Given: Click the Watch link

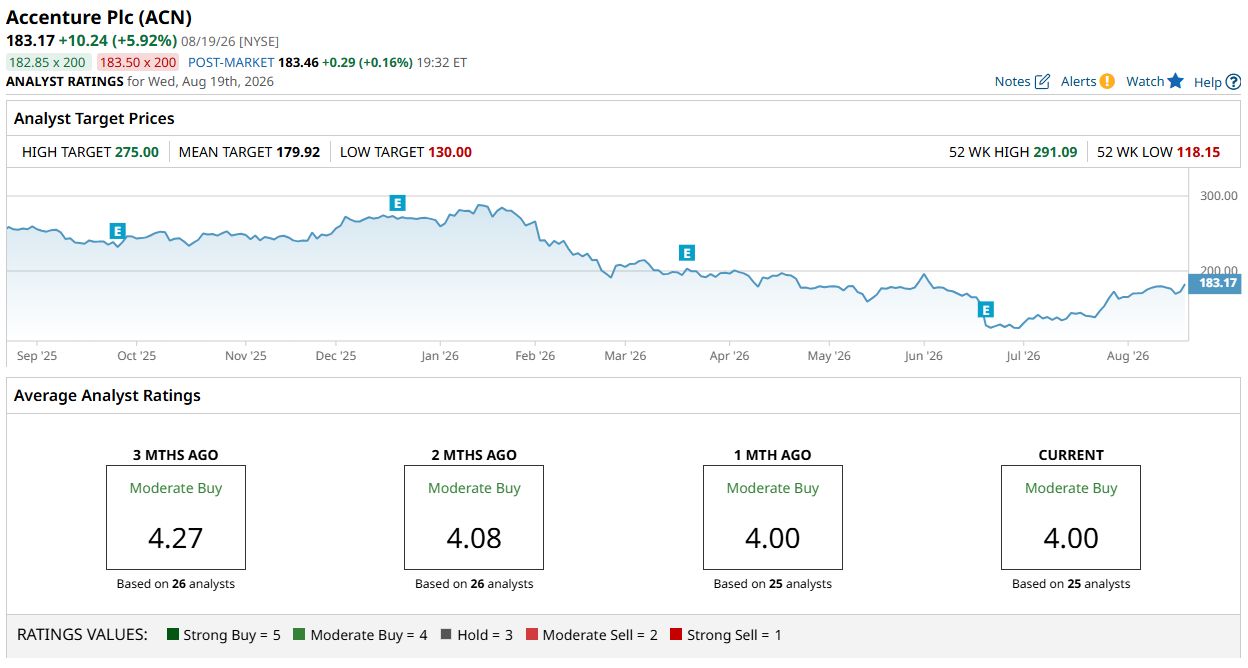Looking at the screenshot, I should pos(1145,81).
